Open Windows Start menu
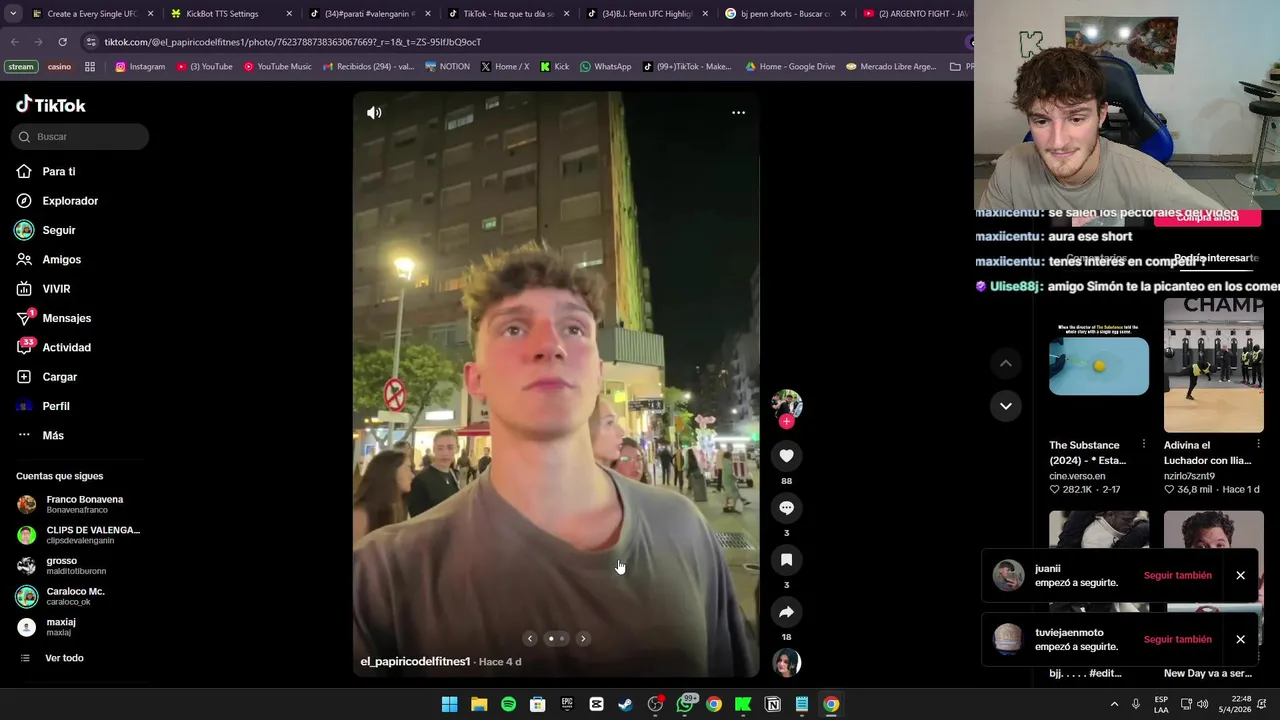Viewport: 1280px width, 720px height. point(449,704)
